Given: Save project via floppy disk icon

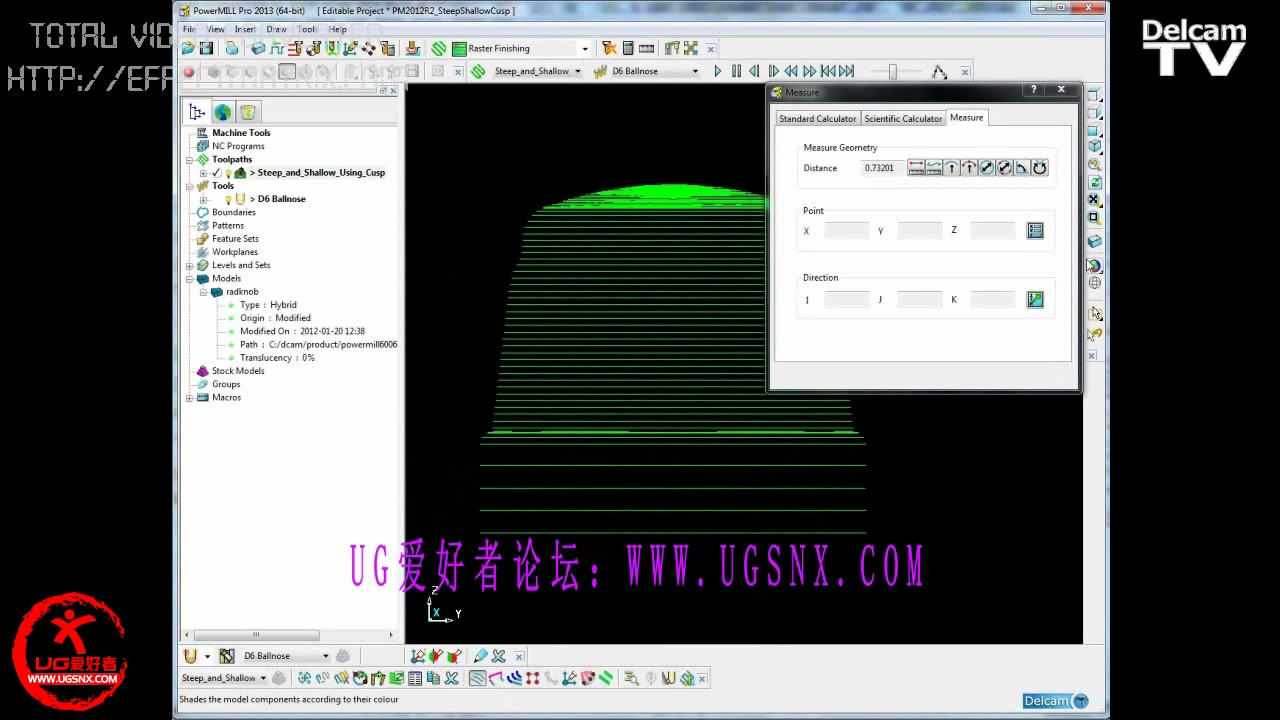Looking at the screenshot, I should coord(206,48).
